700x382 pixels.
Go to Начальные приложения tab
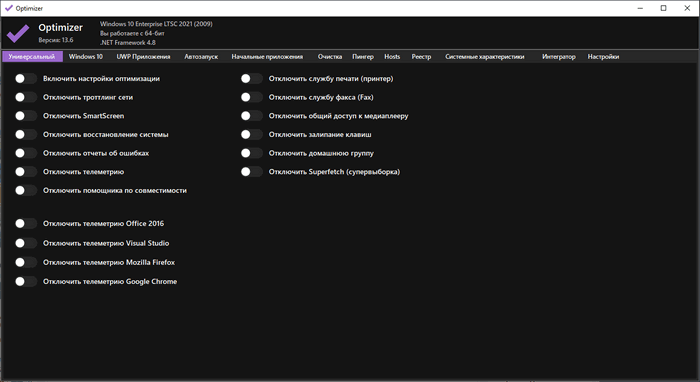coord(267,57)
